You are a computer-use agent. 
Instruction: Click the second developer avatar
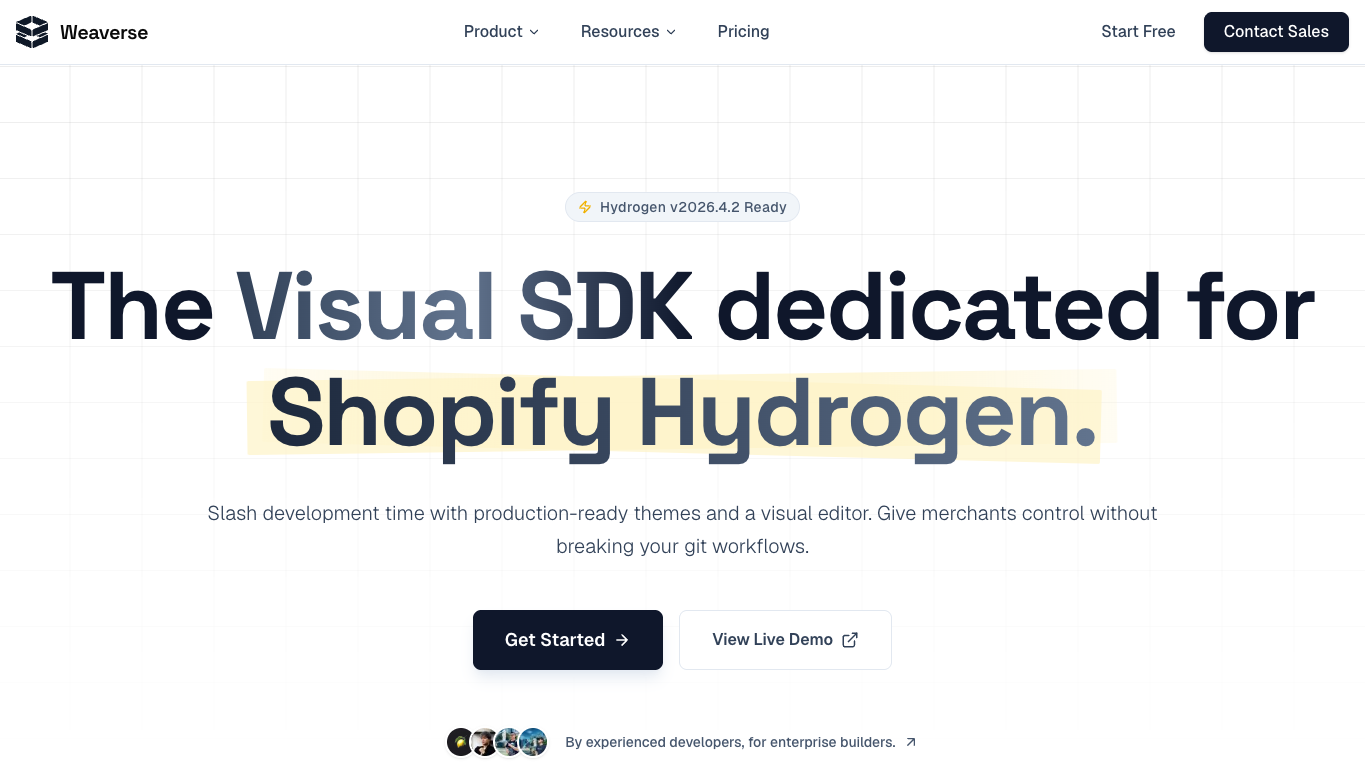[484, 742]
